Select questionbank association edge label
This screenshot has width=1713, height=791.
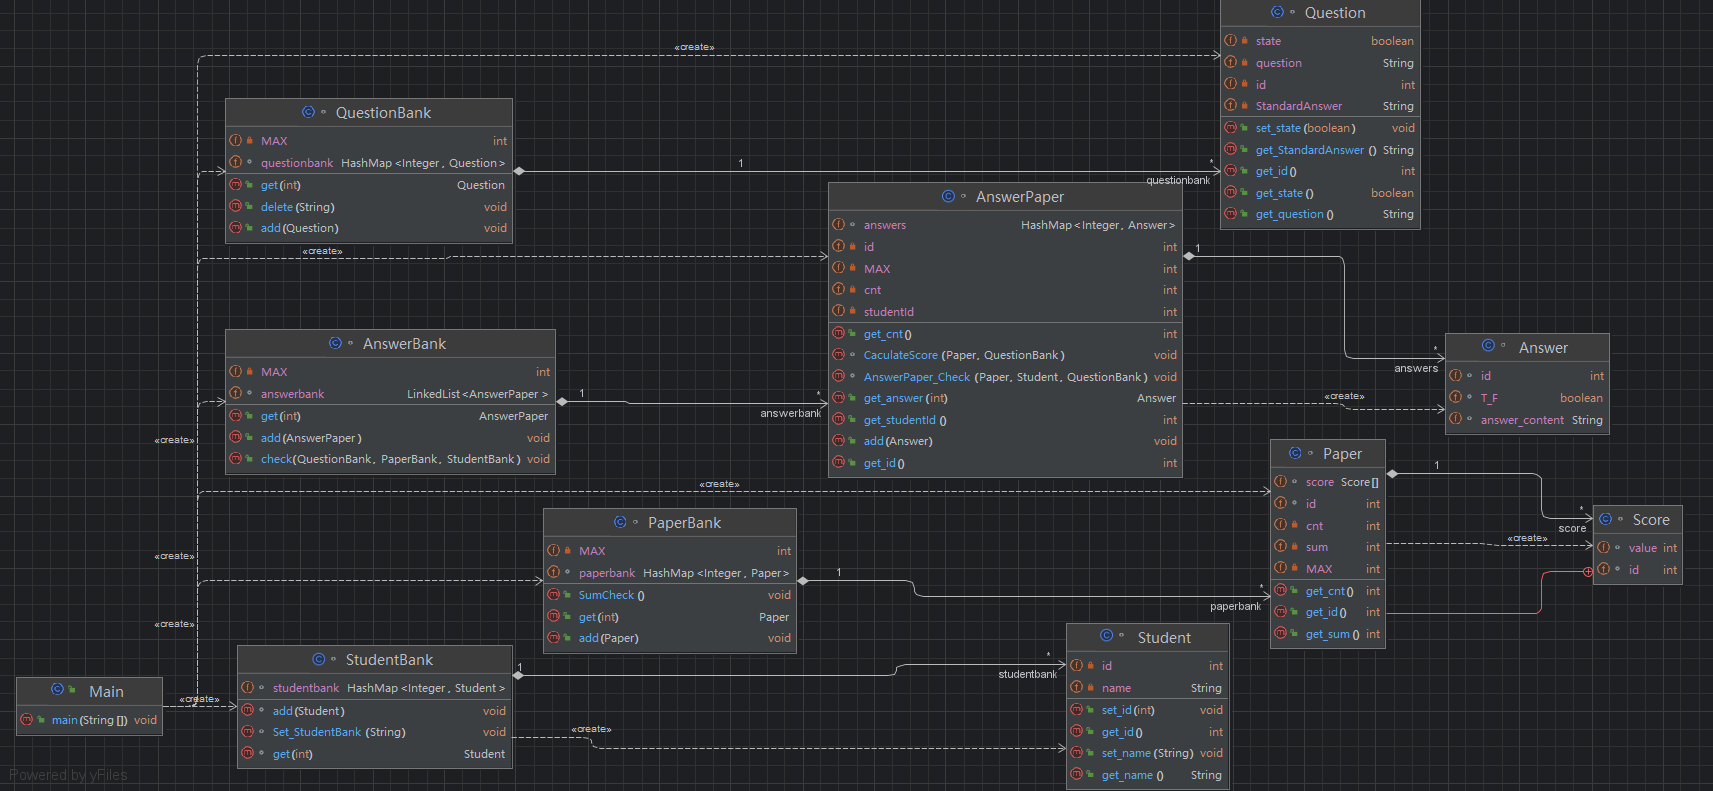[1178, 181]
